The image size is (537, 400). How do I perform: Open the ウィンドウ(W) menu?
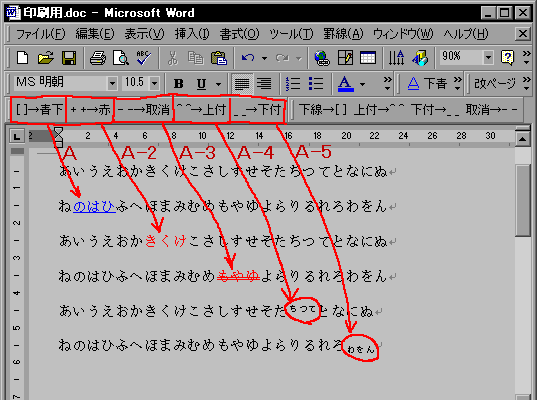(x=403, y=34)
